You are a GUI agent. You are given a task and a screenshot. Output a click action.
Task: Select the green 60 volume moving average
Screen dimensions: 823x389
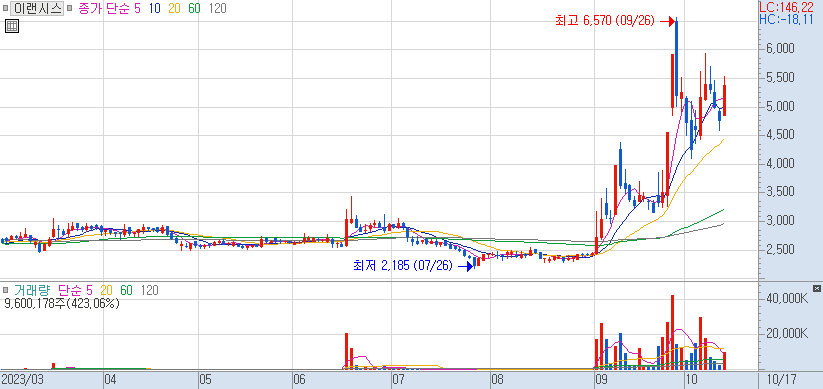tap(126, 290)
